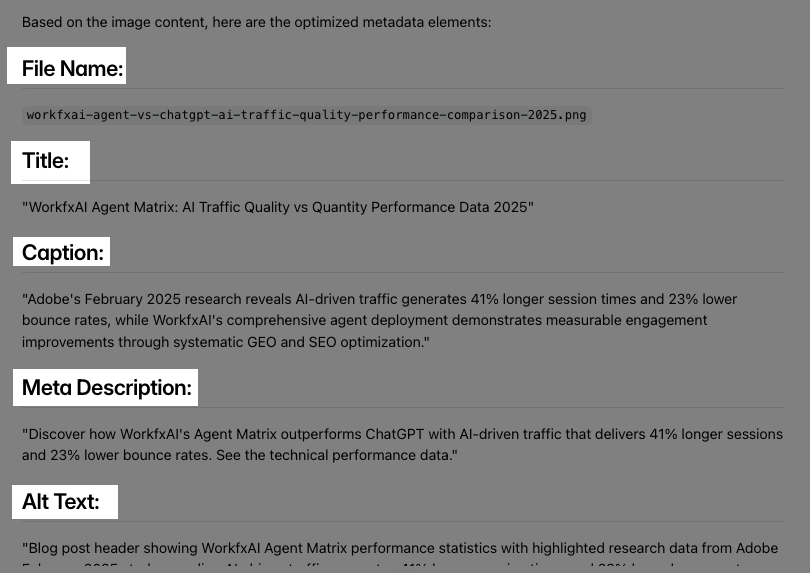Click the caption starting "Adobe's February 2025 research"
The image size is (810, 573).
pyautogui.click(x=379, y=320)
